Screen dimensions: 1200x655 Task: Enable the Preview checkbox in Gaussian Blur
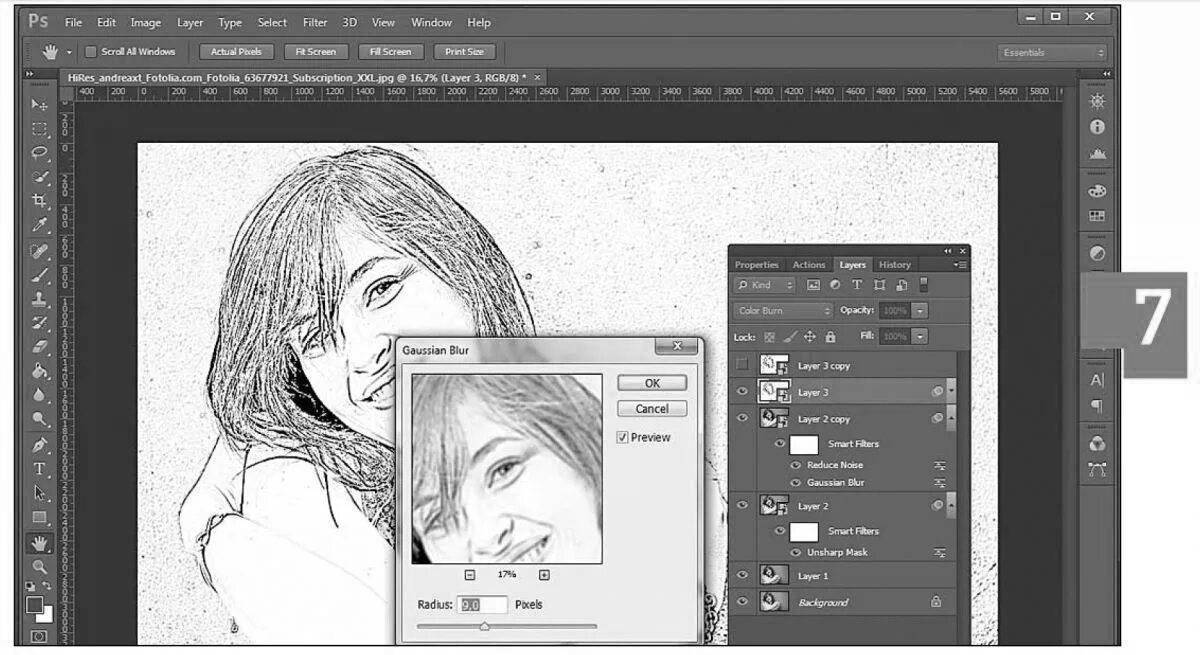point(624,437)
